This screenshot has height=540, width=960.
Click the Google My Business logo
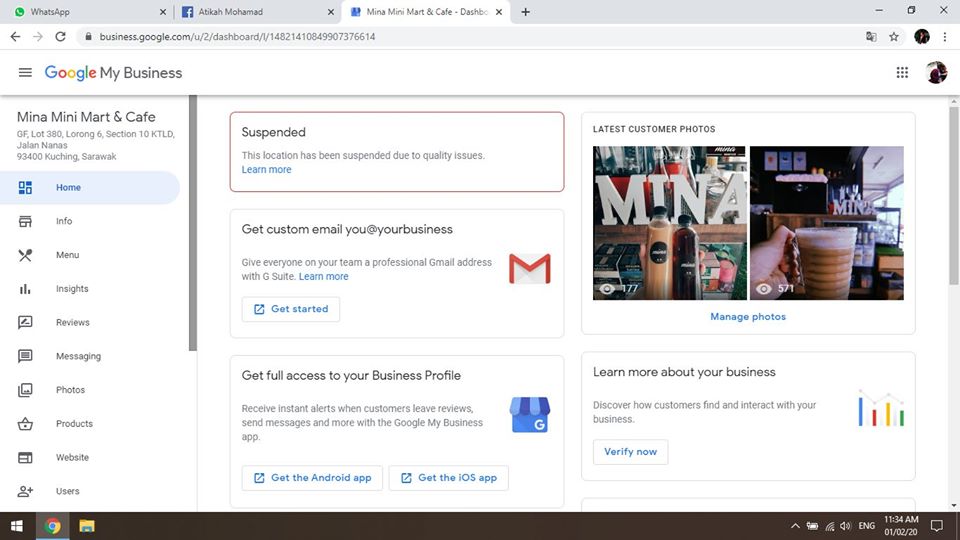pos(113,73)
